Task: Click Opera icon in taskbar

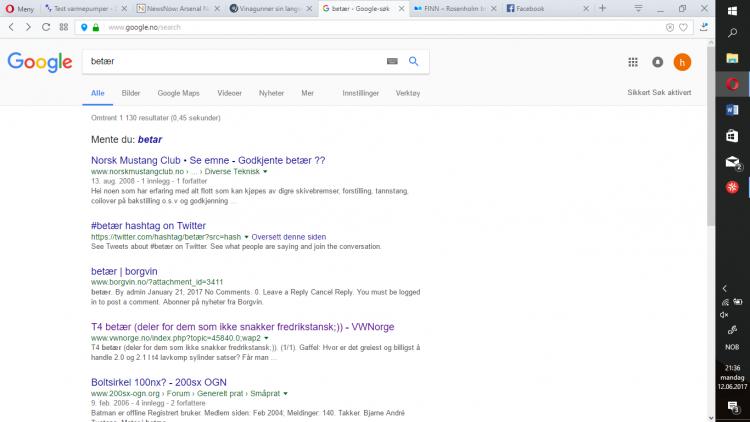Action: coord(732,84)
